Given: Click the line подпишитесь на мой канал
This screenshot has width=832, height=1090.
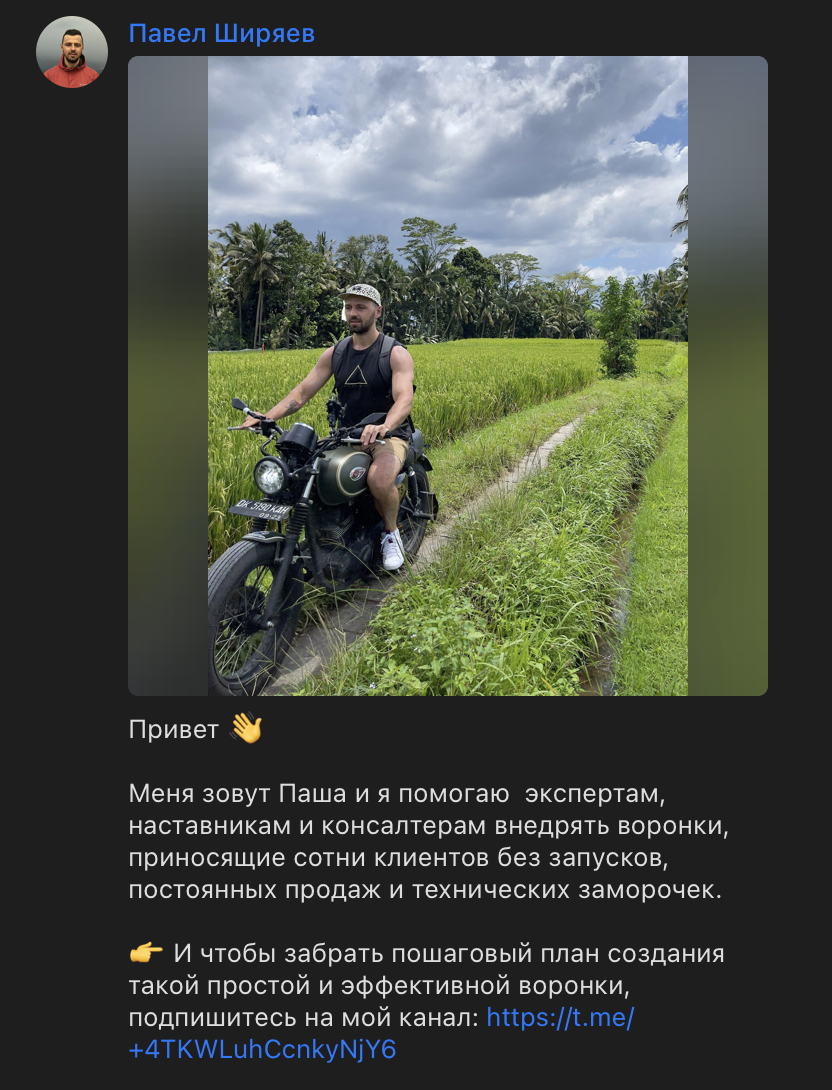Looking at the screenshot, I should coord(304,1018).
